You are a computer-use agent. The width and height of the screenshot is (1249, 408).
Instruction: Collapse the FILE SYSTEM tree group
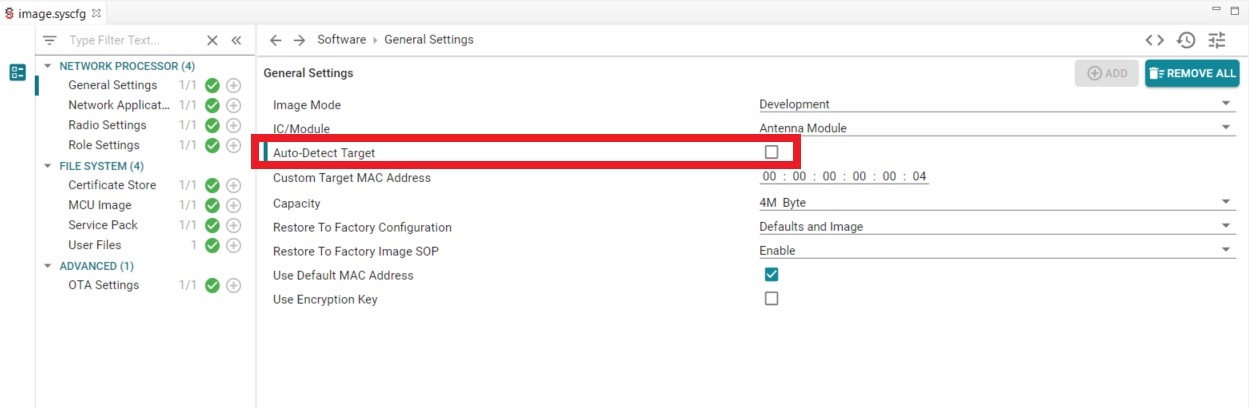click(47, 166)
